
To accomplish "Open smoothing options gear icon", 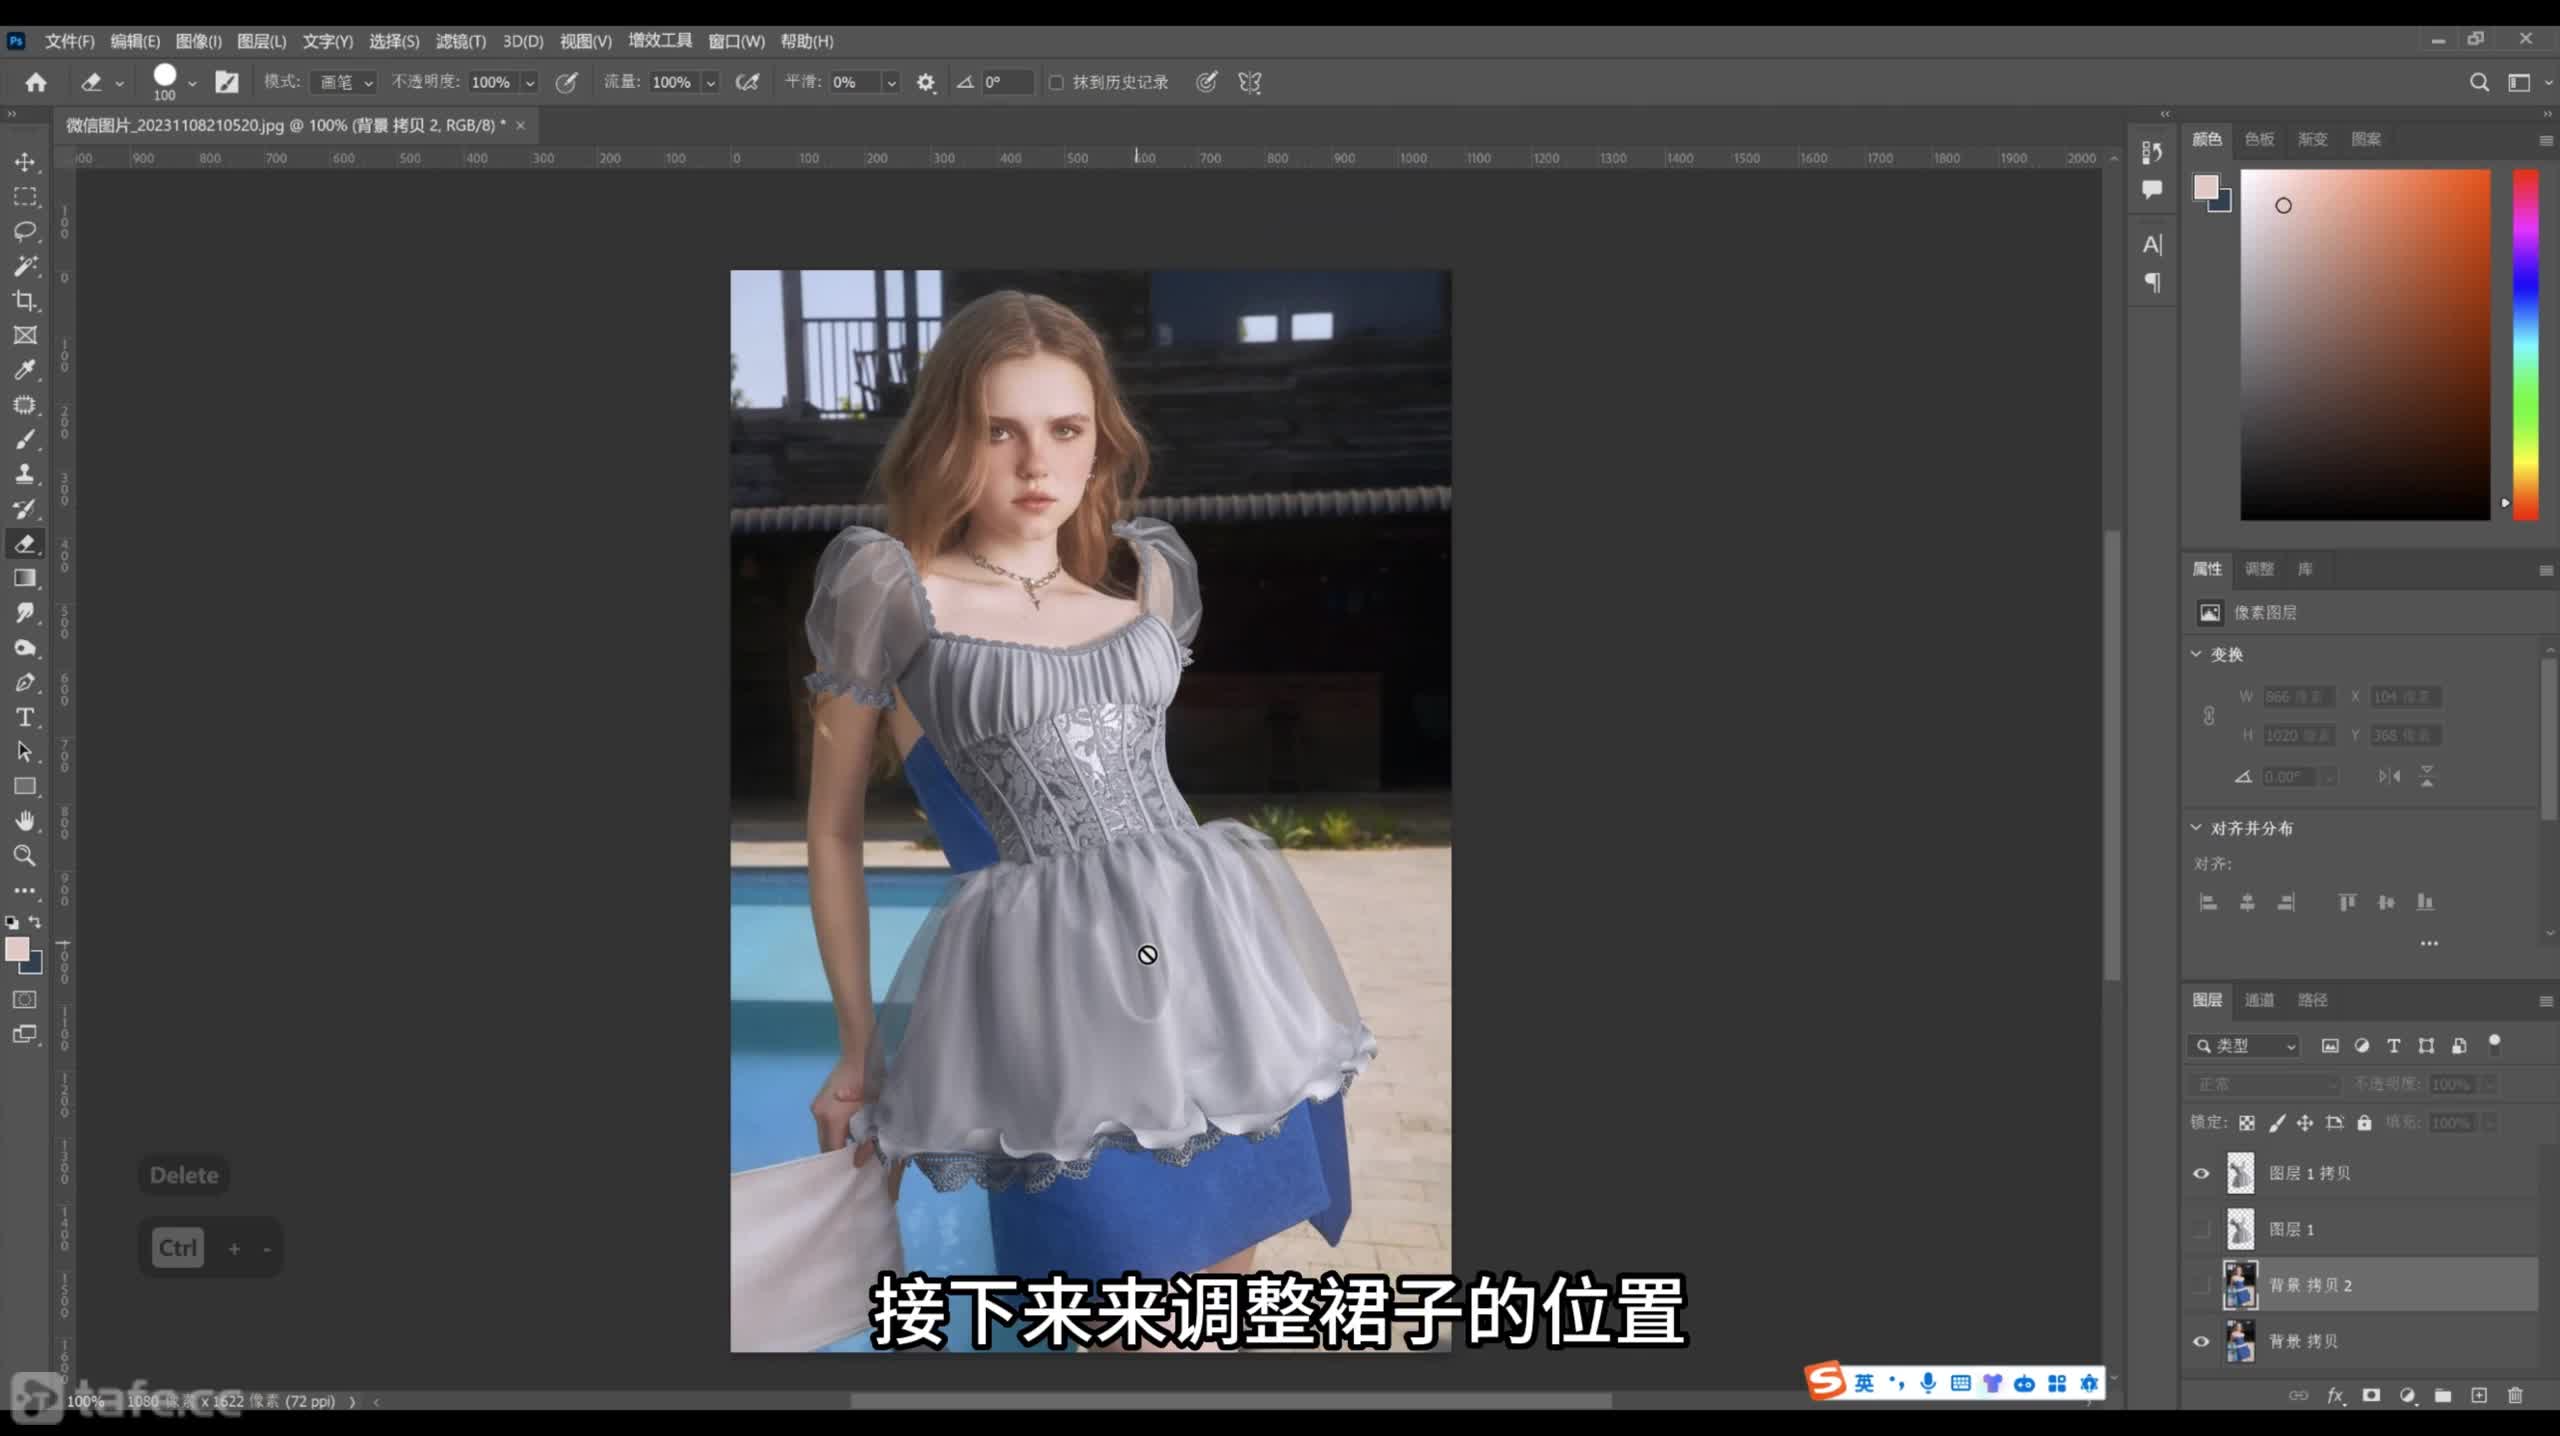I will (x=926, y=82).
